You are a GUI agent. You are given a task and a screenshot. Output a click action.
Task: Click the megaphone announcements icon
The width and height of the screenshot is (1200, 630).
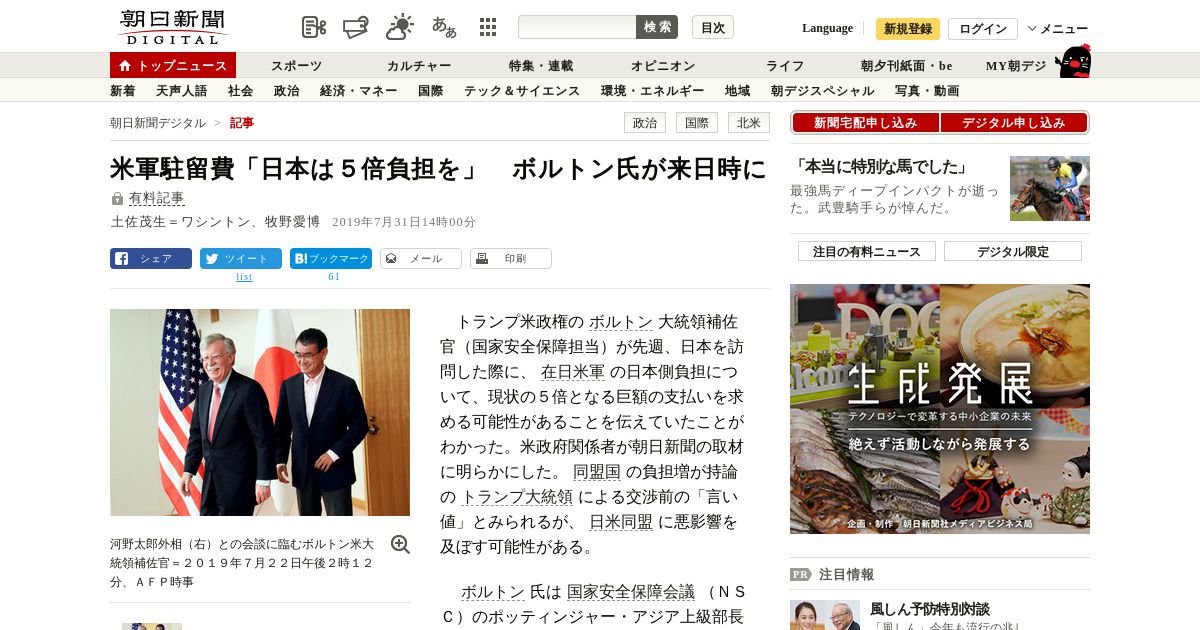(357, 27)
